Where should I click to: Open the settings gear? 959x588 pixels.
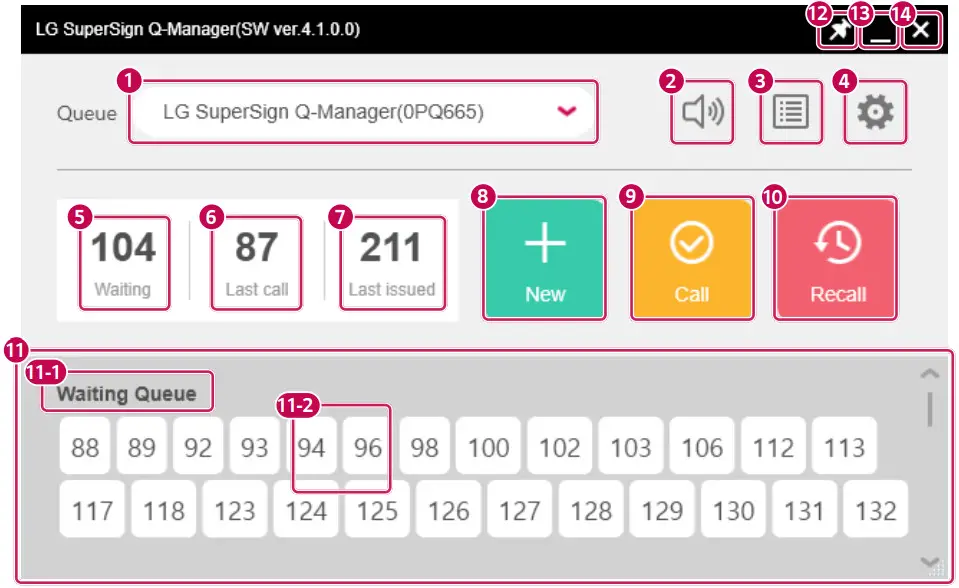875,112
